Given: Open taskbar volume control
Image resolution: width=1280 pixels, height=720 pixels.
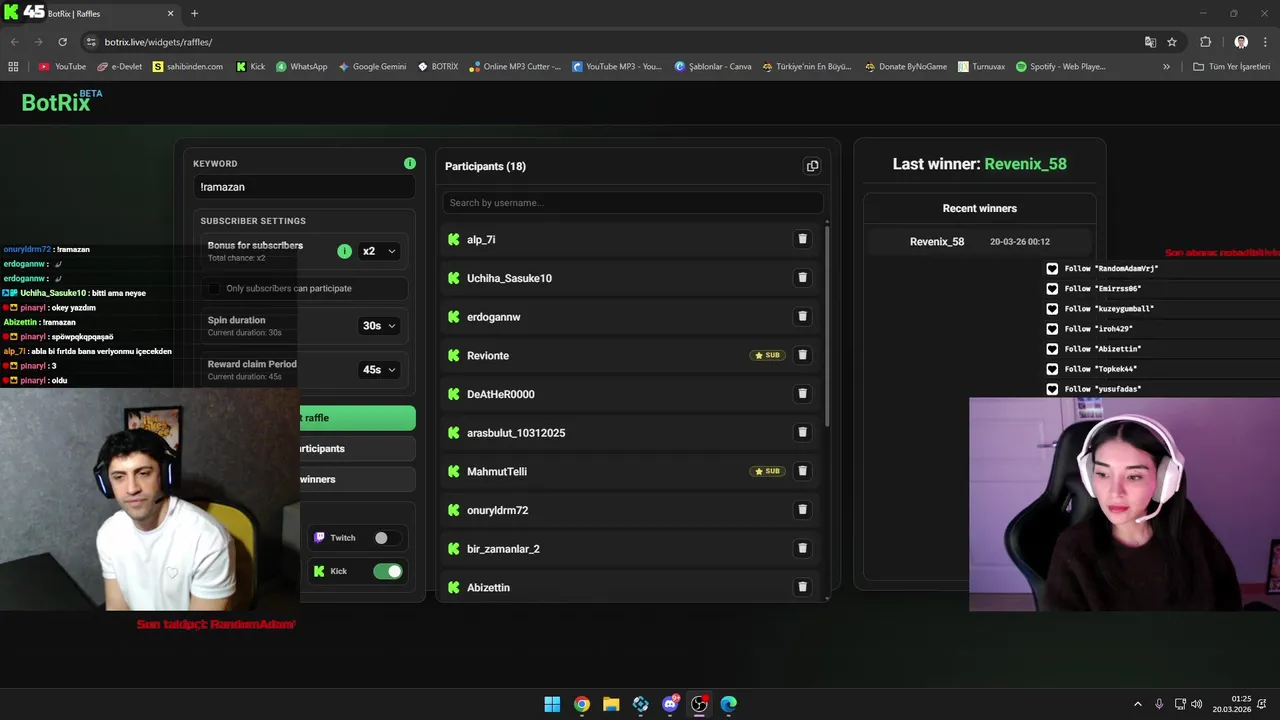Looking at the screenshot, I should coord(1197,704).
